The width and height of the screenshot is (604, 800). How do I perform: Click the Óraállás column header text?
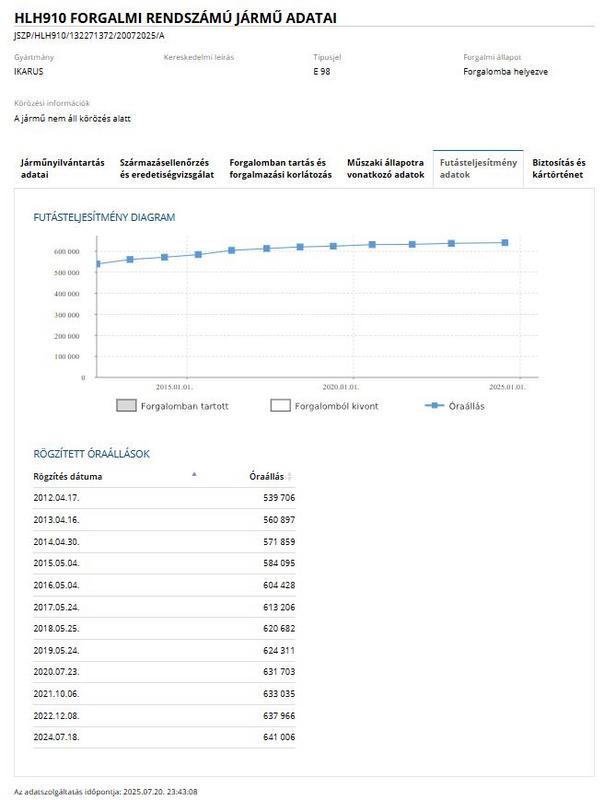coord(266,476)
